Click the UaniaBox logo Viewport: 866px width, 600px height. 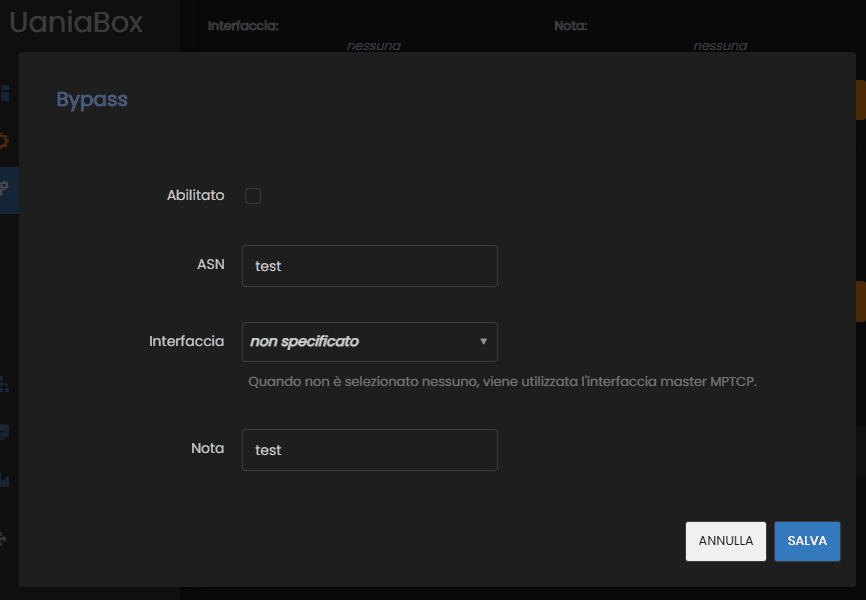point(76,22)
